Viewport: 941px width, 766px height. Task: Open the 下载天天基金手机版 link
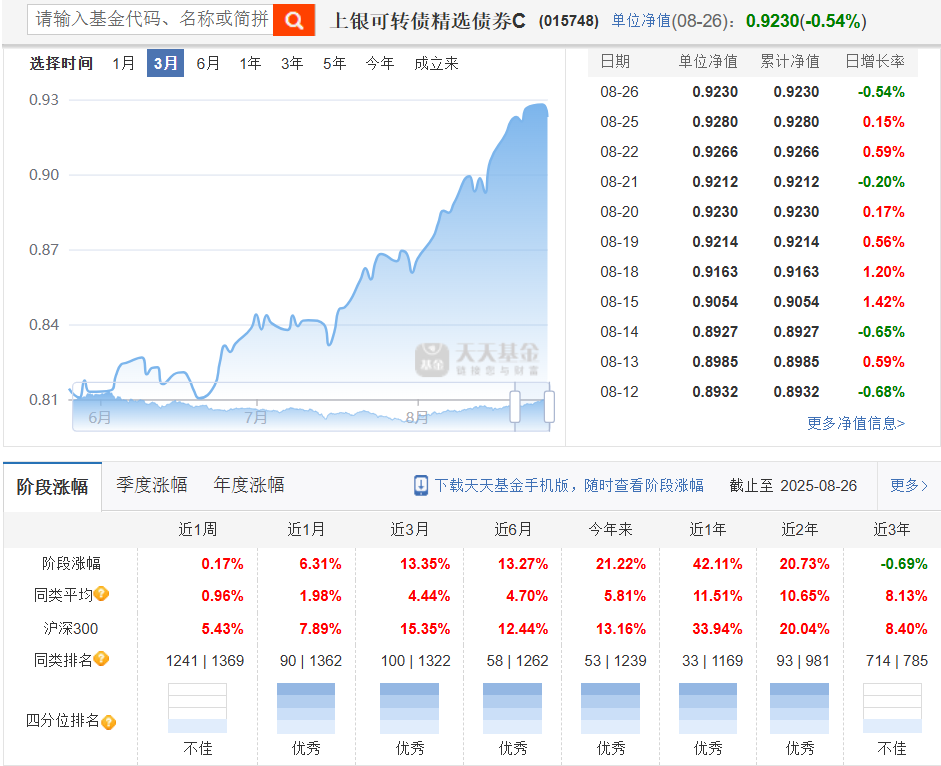(x=569, y=485)
